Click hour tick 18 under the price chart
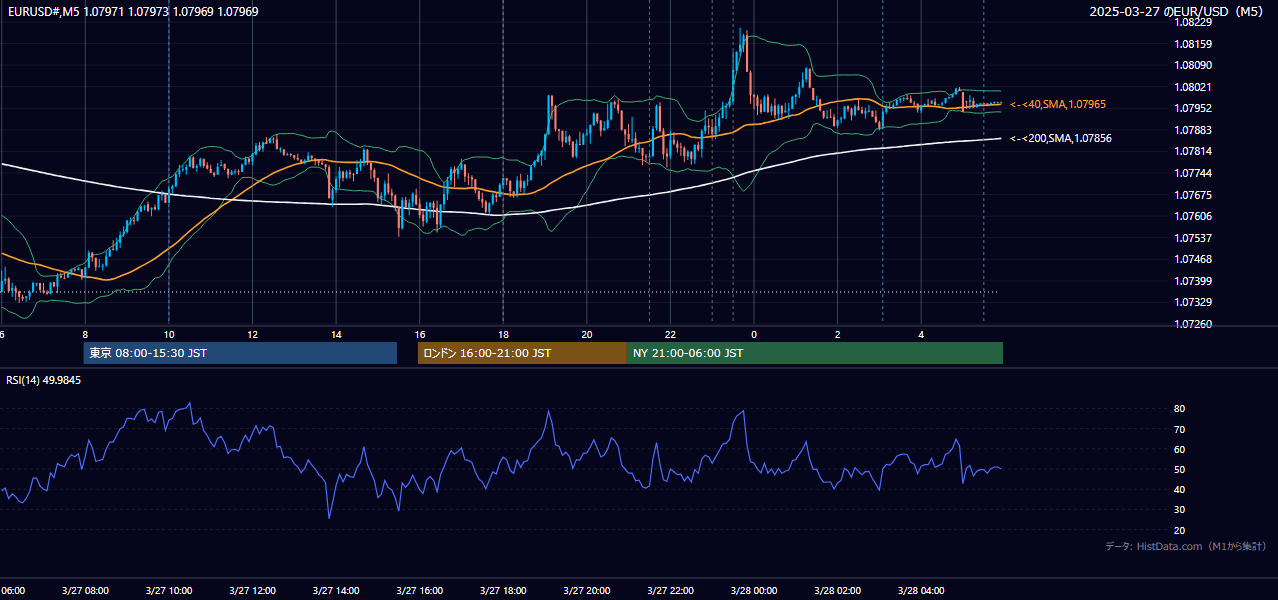This screenshot has height=600, width=1278. [503, 335]
